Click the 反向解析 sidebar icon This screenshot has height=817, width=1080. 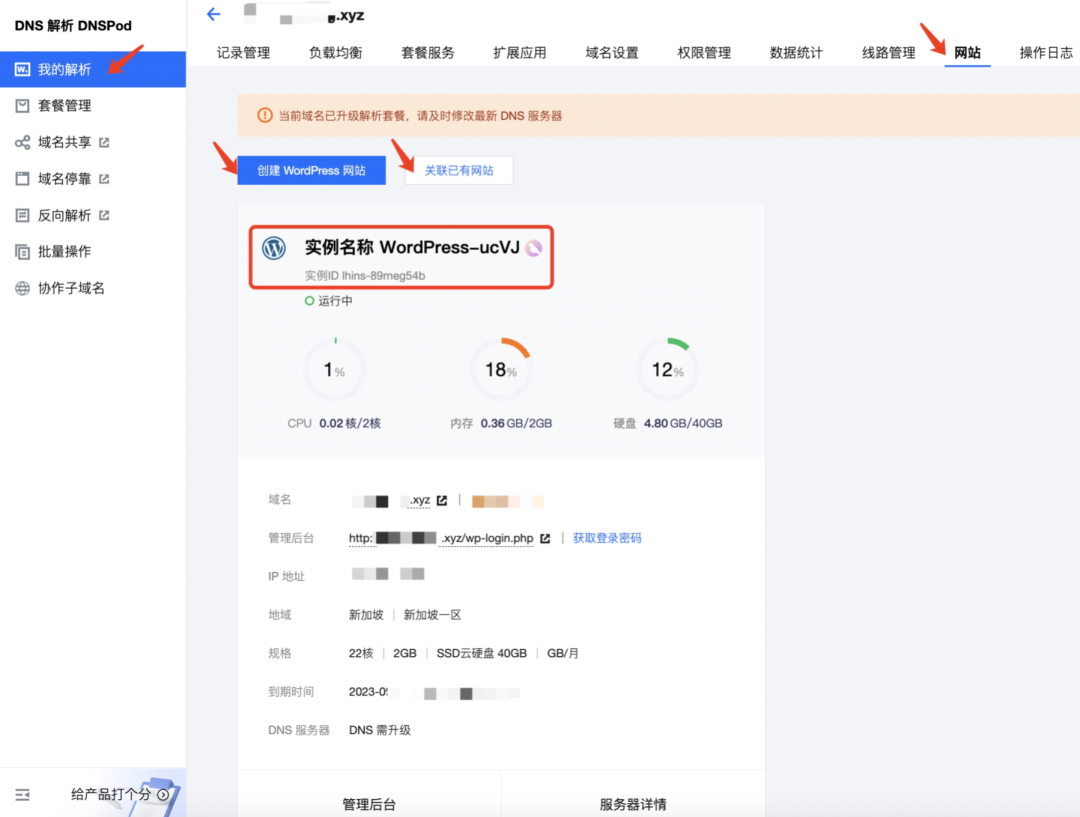click(x=22, y=215)
